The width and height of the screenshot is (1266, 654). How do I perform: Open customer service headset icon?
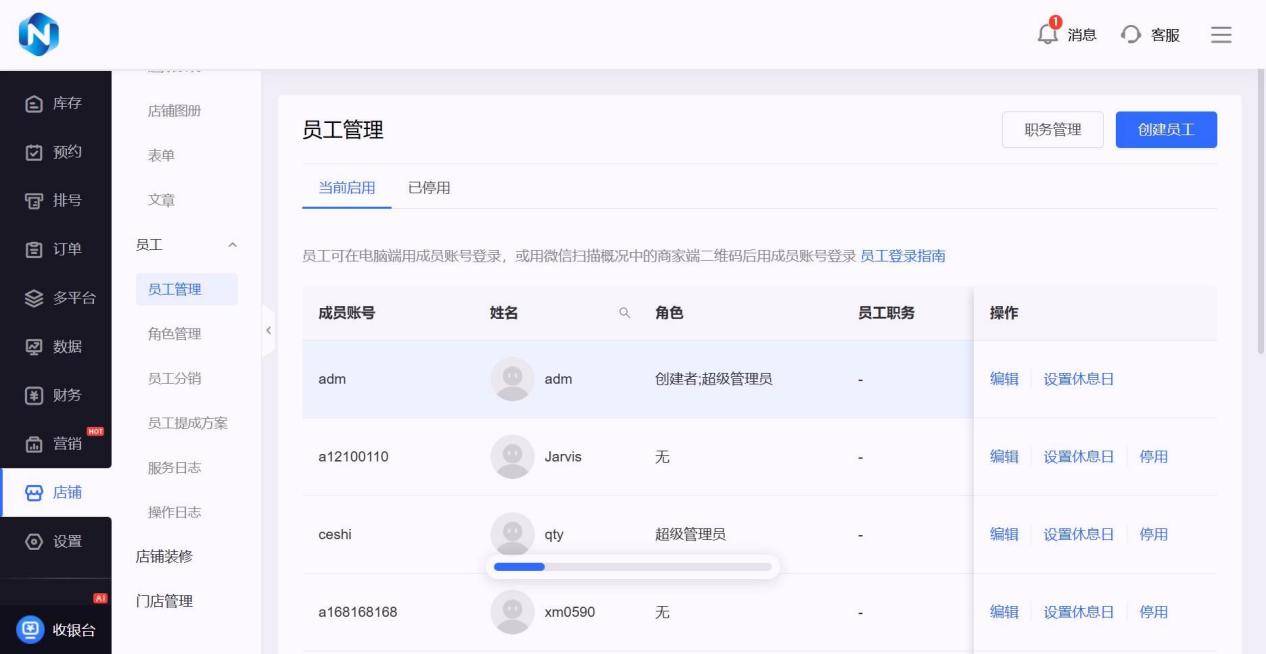click(1131, 35)
